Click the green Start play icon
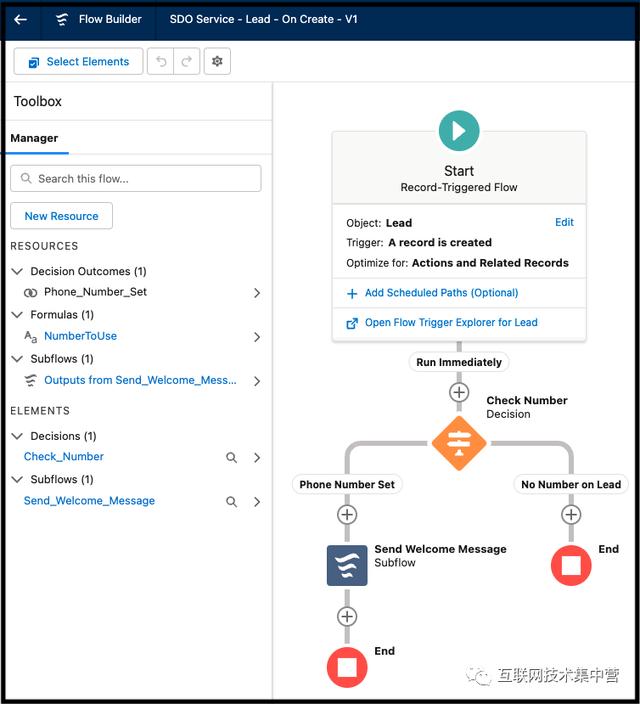This screenshot has height=704, width=640. pos(459,131)
